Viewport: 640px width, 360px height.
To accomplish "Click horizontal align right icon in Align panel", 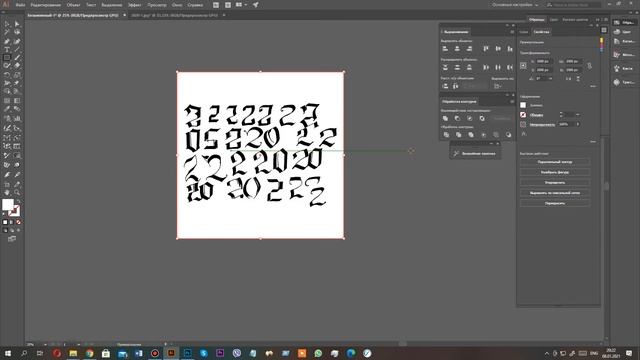I will point(469,49).
